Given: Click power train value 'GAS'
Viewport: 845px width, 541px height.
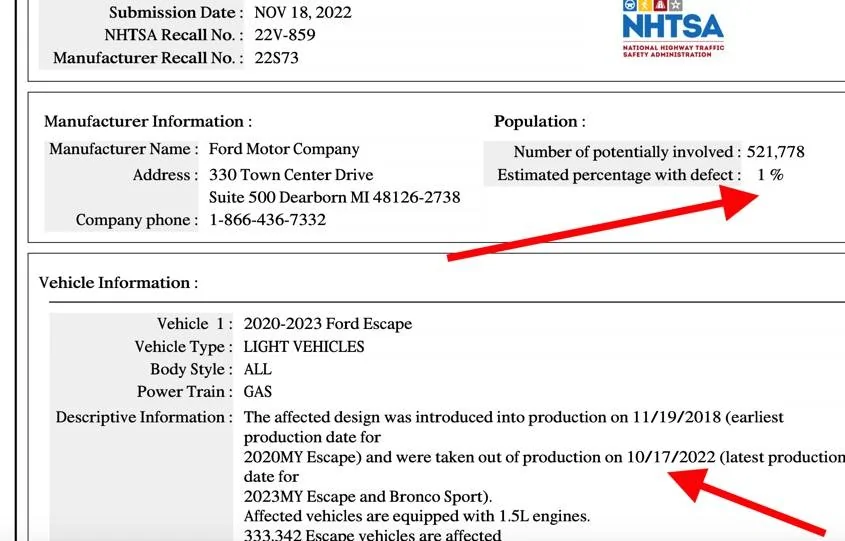Looking at the screenshot, I should tap(258, 392).
